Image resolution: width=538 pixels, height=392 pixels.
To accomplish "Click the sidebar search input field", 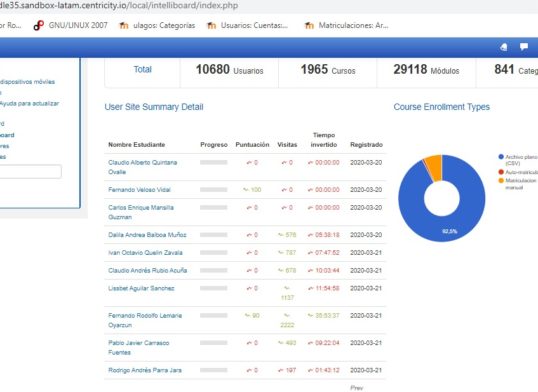I will 31,171.
